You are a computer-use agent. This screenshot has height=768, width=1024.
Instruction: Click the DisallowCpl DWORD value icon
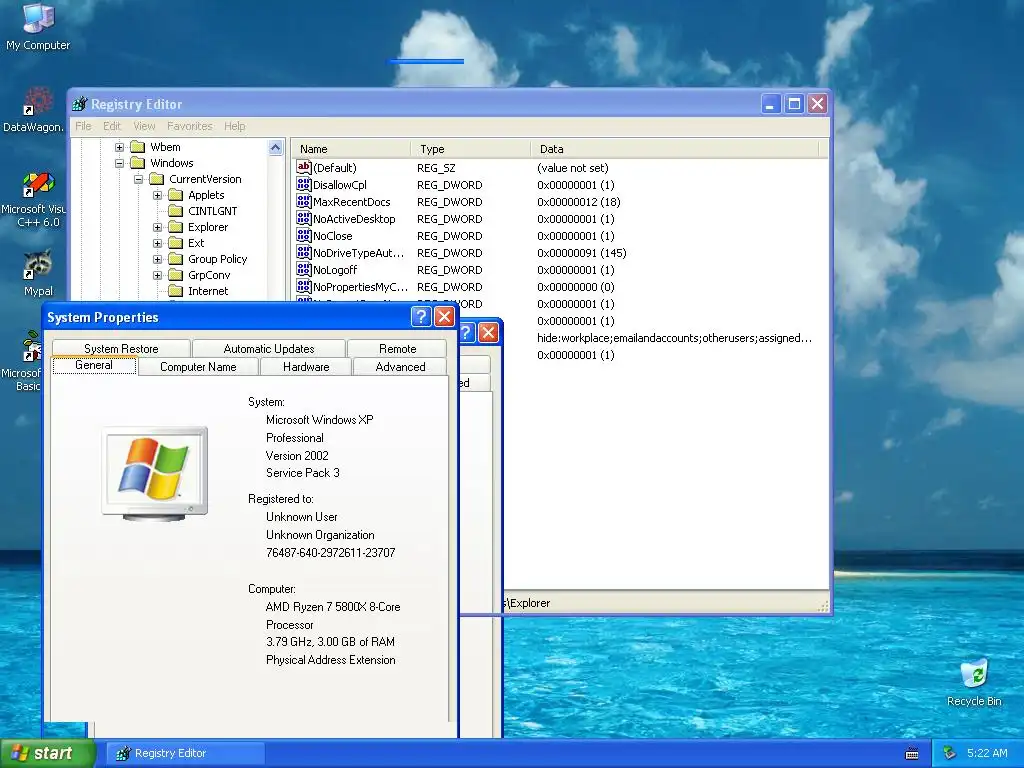[304, 184]
